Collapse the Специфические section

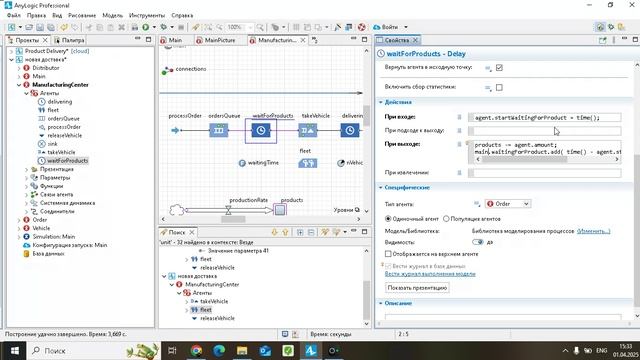click(x=380, y=187)
